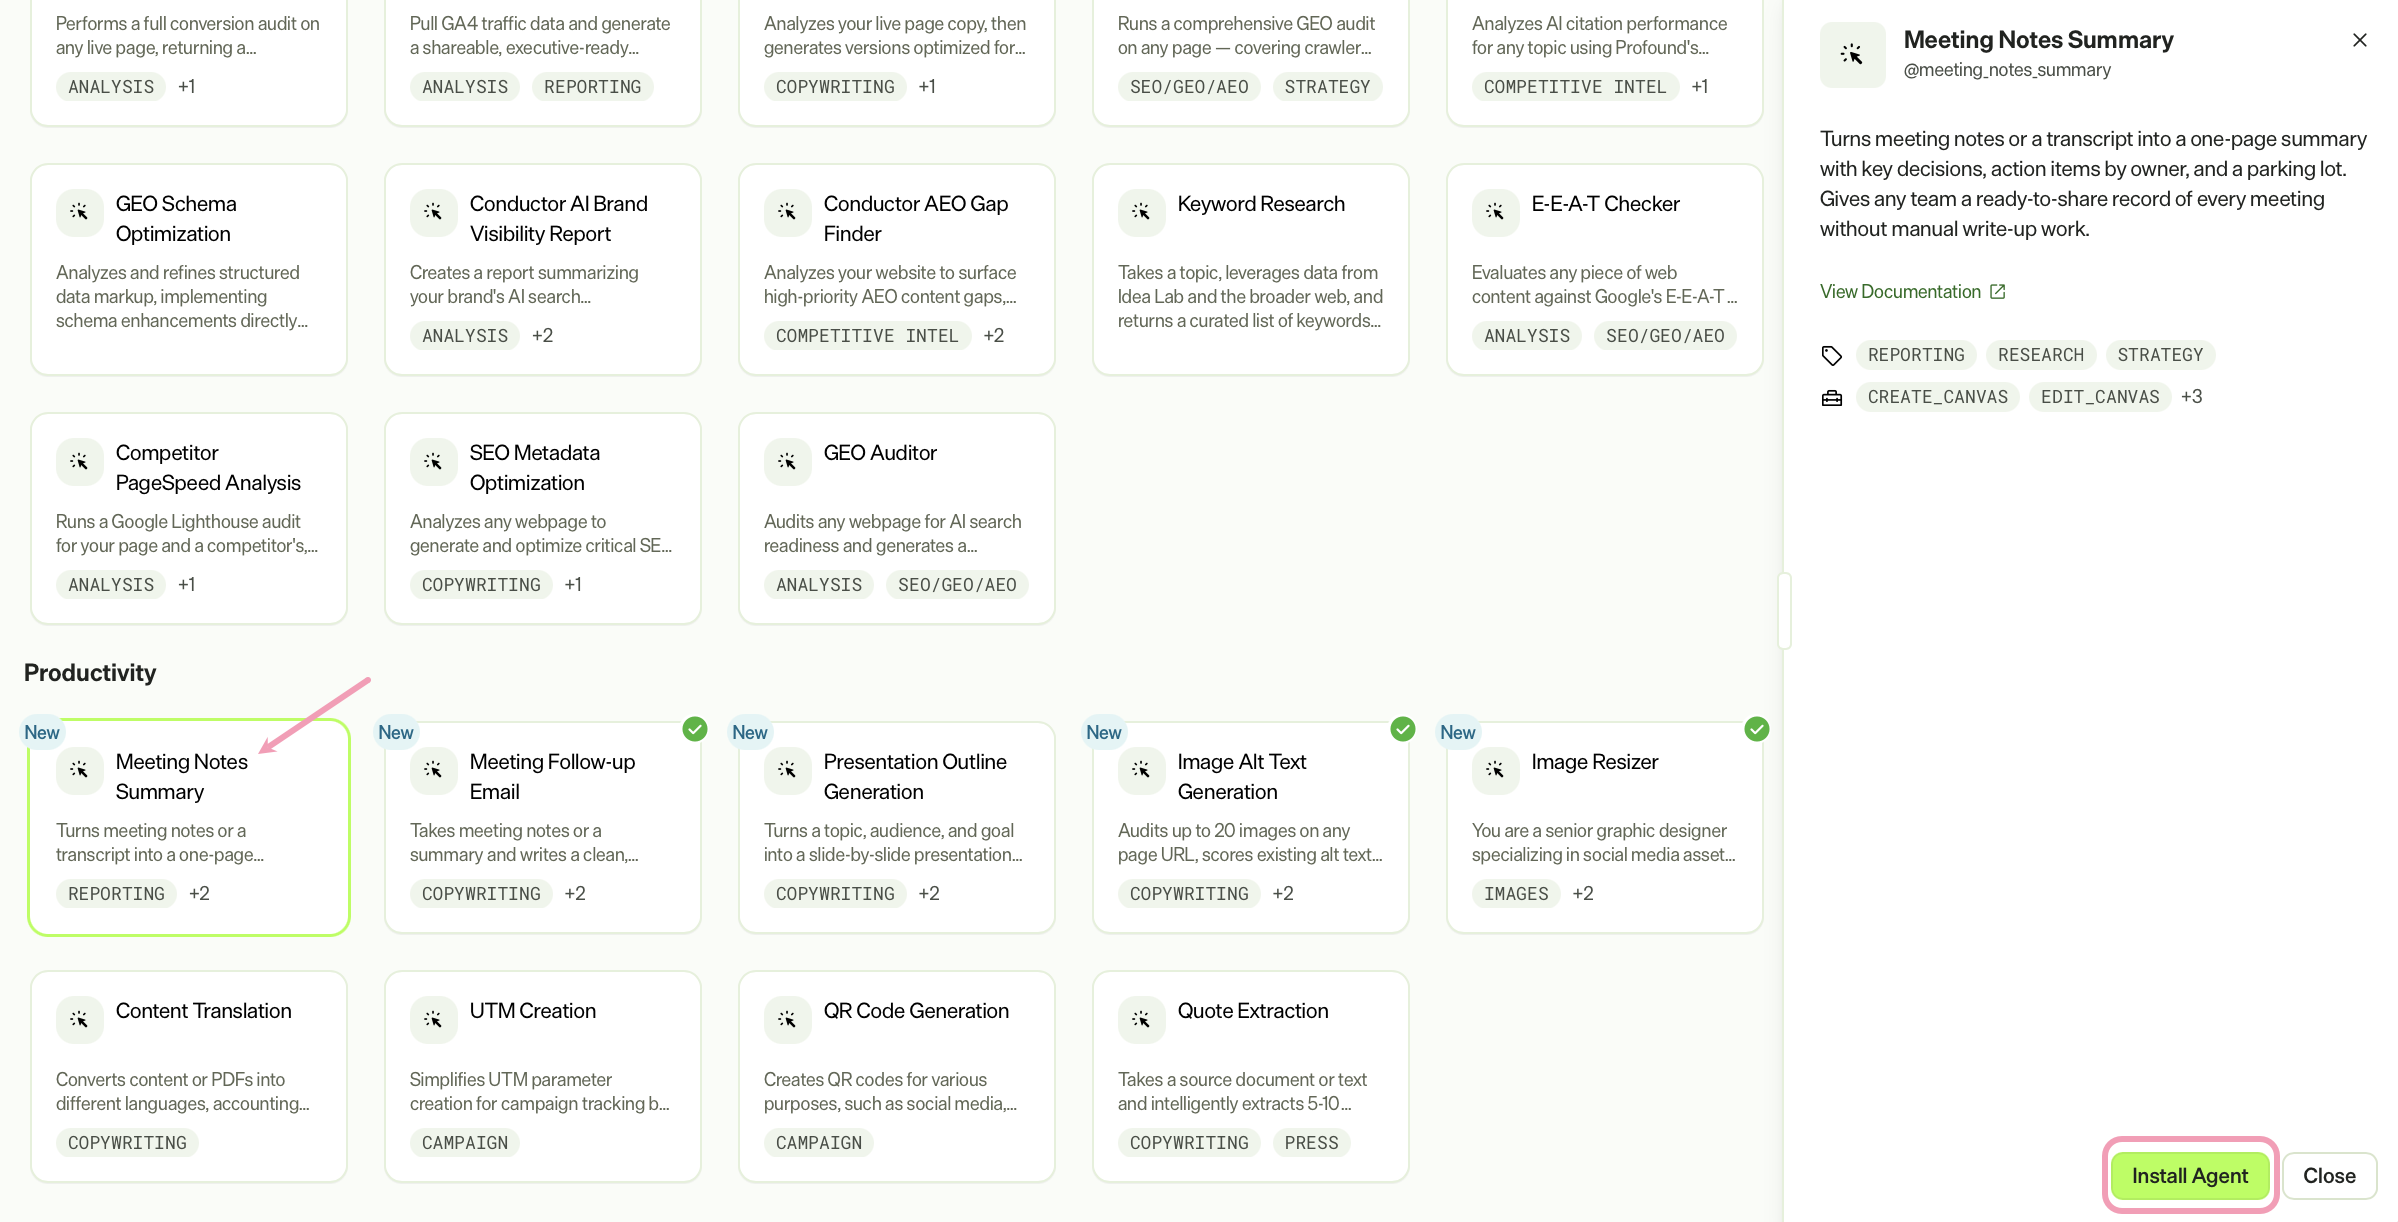Image resolution: width=2398 pixels, height=1222 pixels.
Task: Click the Conductor AI Brand Visibility Report icon
Action: coord(433,212)
